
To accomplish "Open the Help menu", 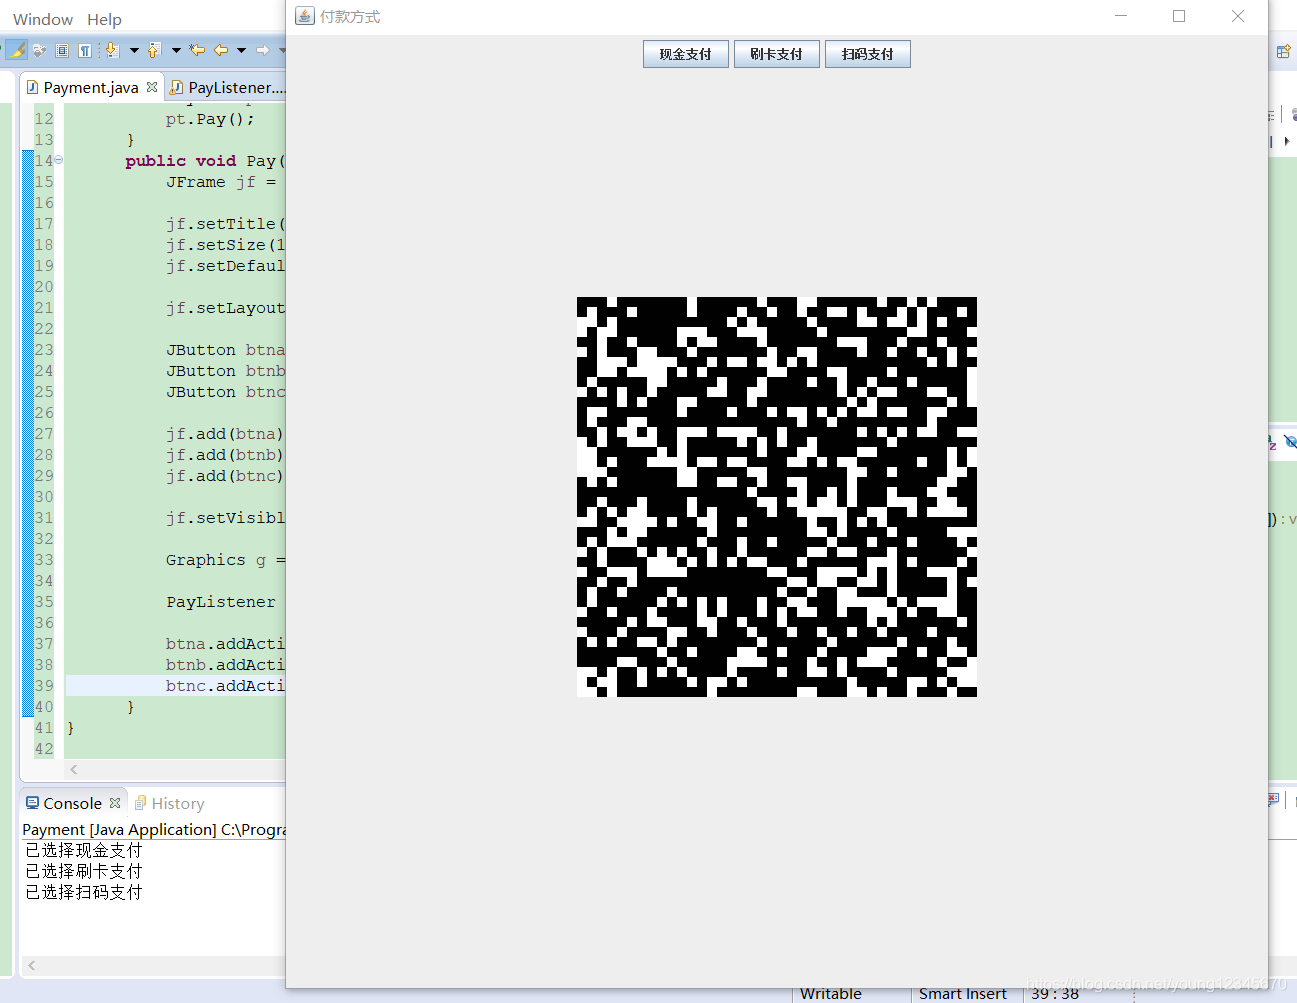I will pos(104,19).
